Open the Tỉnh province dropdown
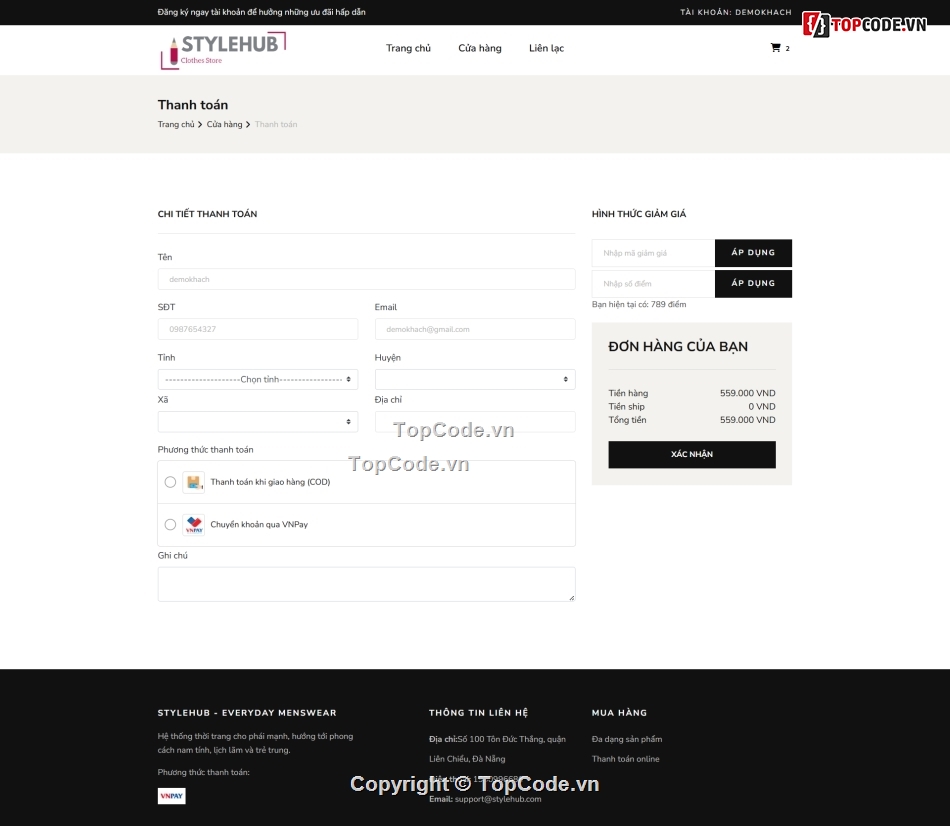 [257, 379]
